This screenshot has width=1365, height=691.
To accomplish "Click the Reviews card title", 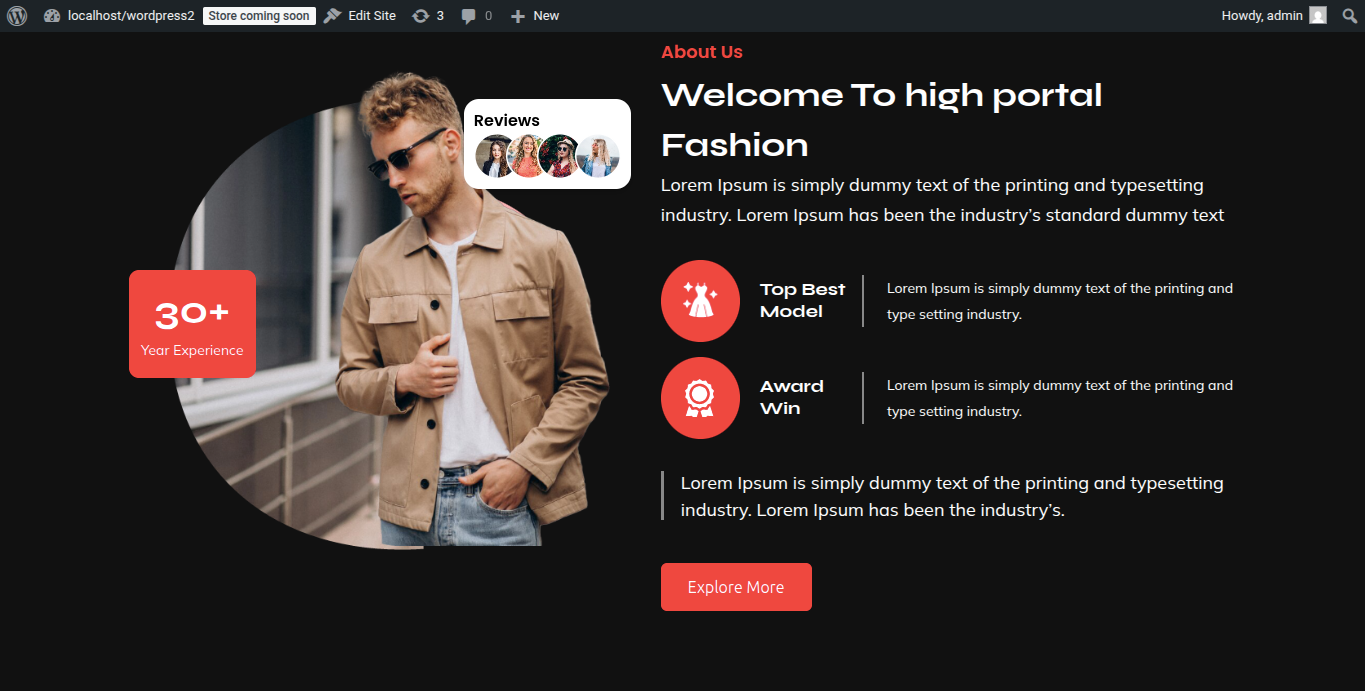I will (507, 120).
